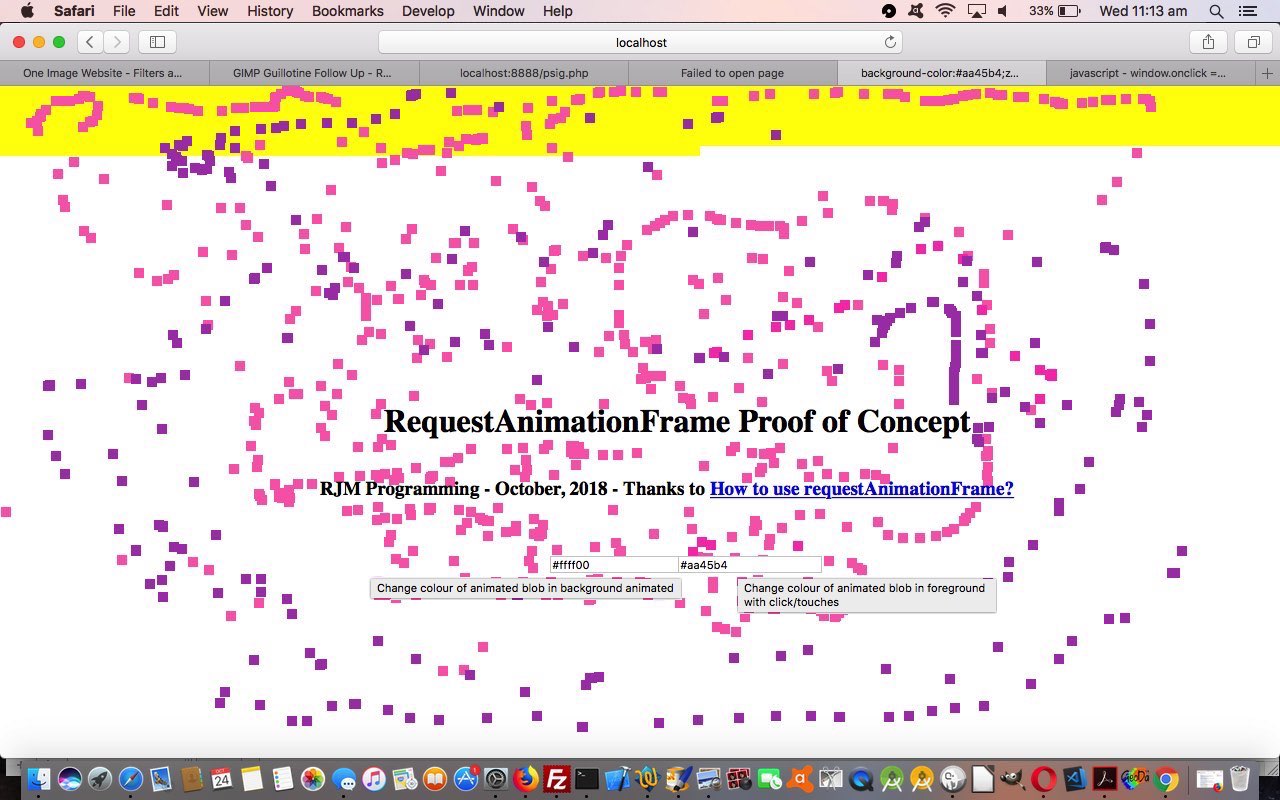
Task: Click the Wed 11:13 am clock
Action: pyautogui.click(x=1143, y=11)
